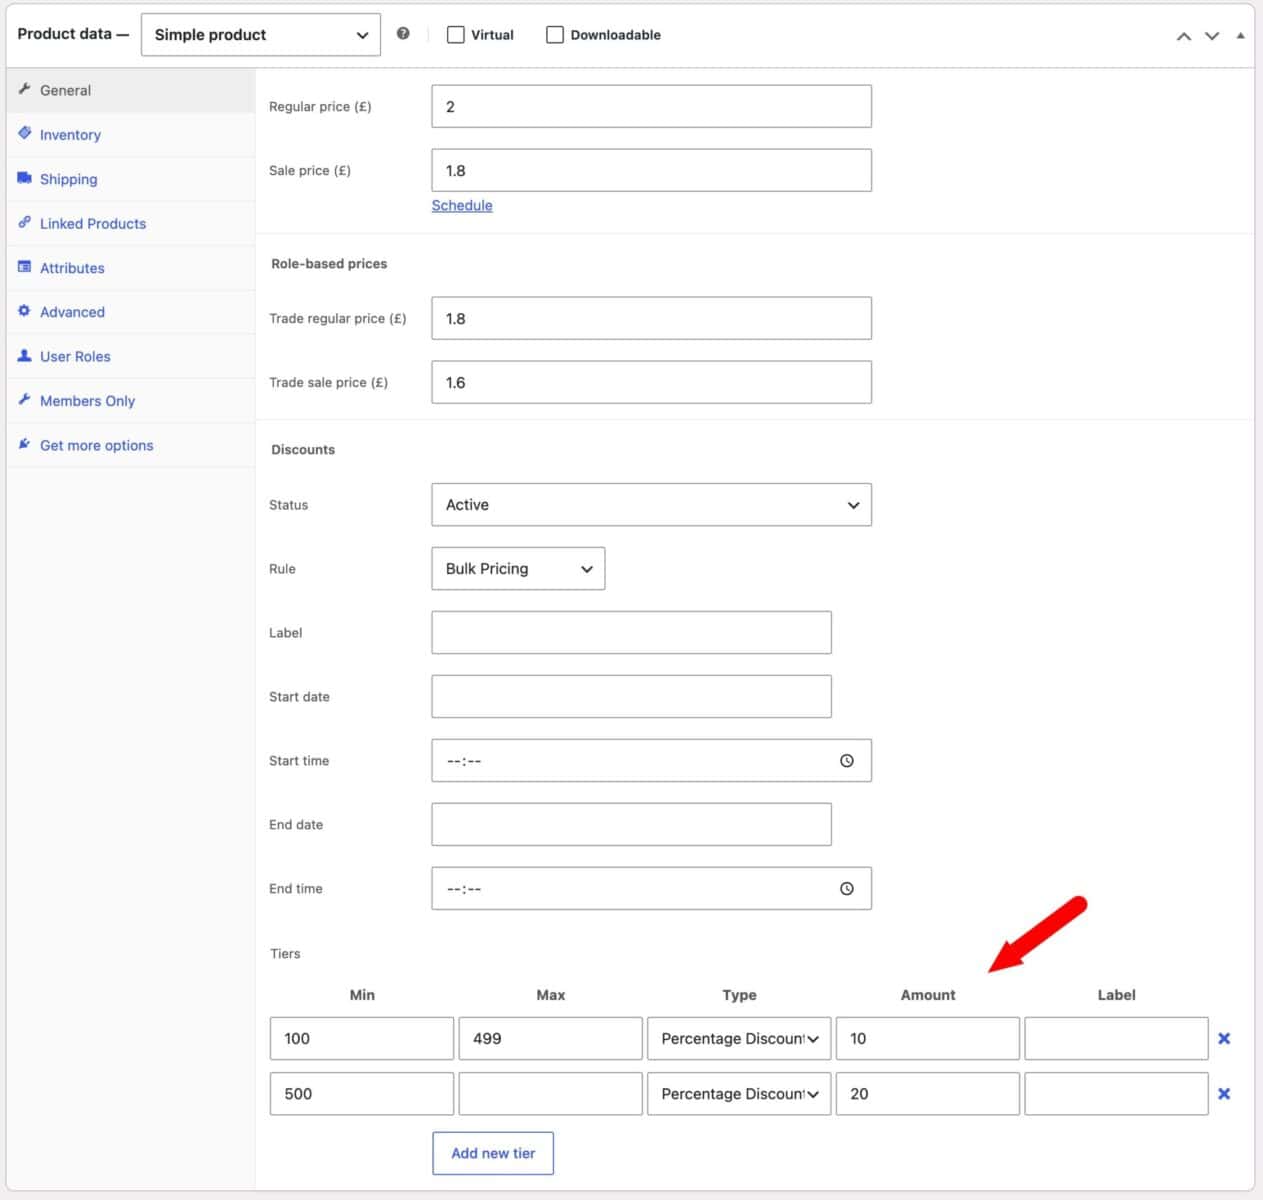This screenshot has height=1200, width=1263.
Task: Focus the empty Max field in second tier
Action: (550, 1094)
